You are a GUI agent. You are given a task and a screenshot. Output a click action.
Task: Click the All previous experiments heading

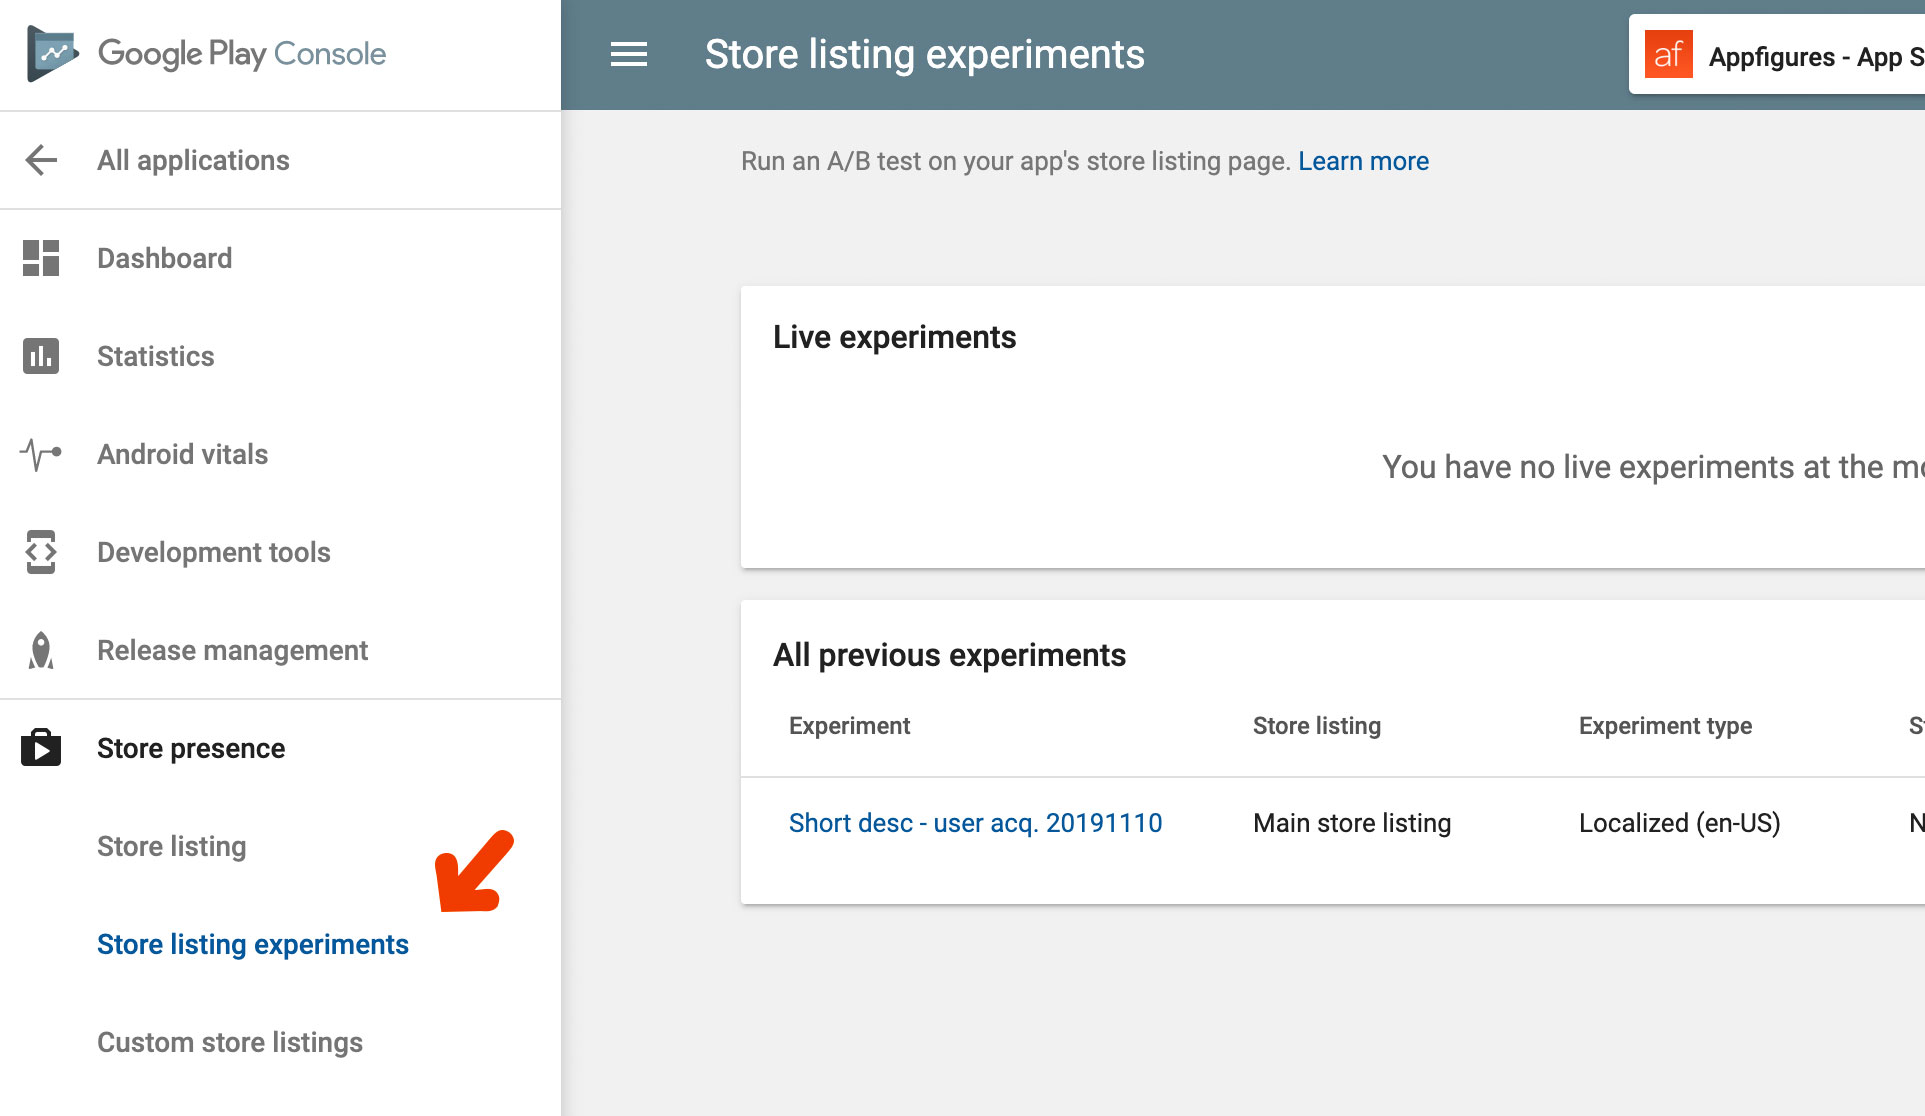pyautogui.click(x=949, y=655)
